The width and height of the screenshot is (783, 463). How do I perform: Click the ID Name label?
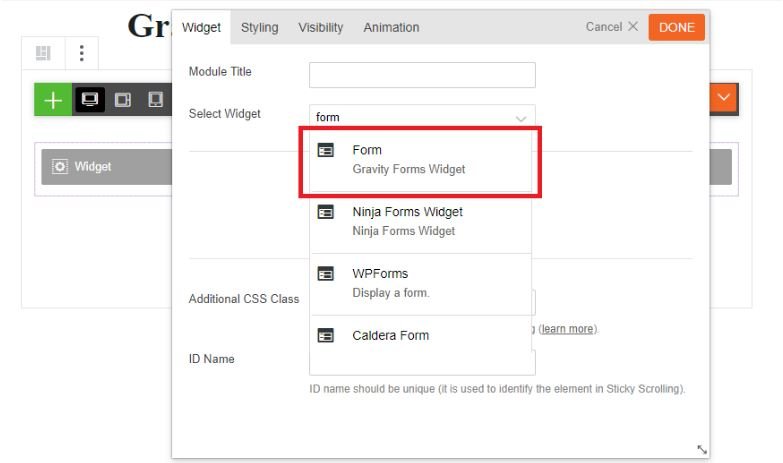pos(211,359)
